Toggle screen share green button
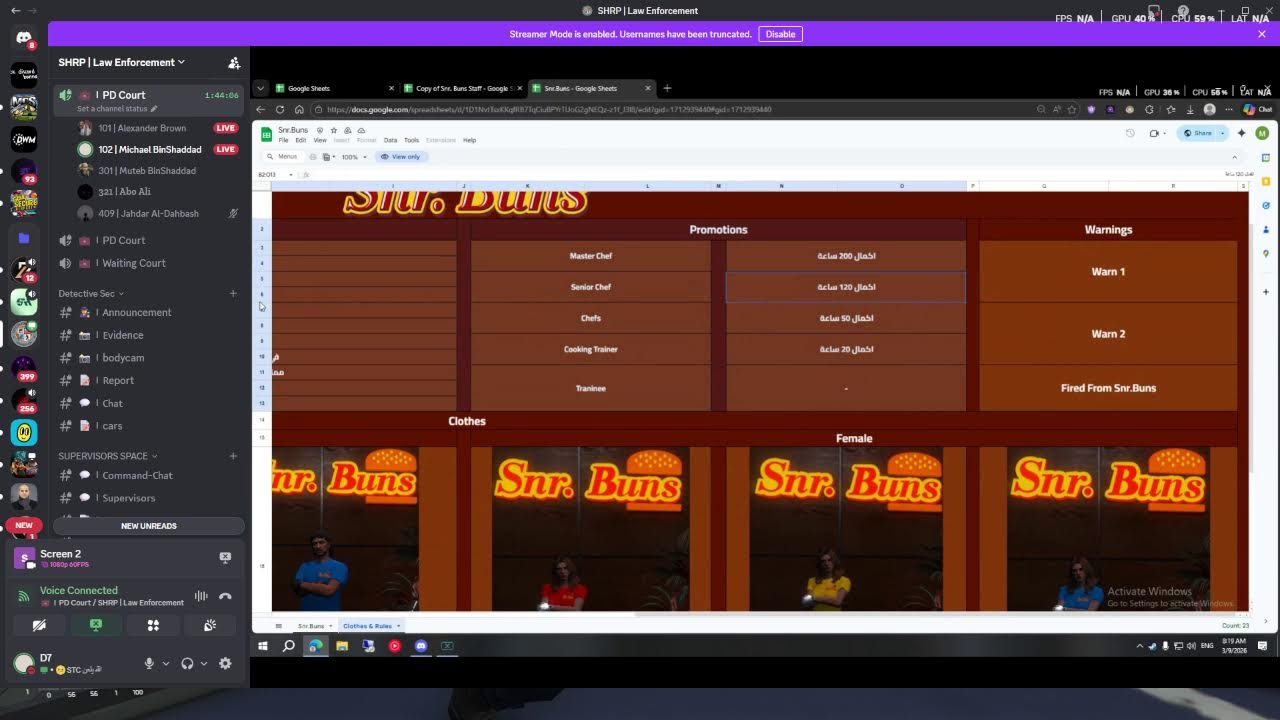The width and height of the screenshot is (1280, 720). coord(96,625)
